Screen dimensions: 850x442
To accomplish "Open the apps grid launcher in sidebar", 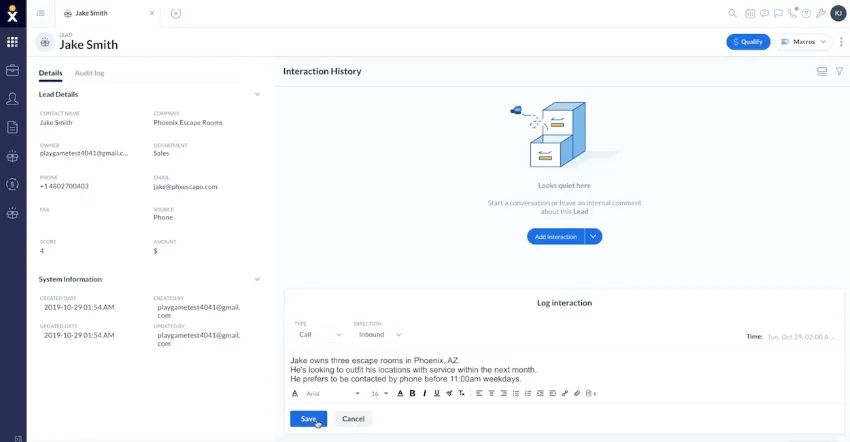I will (x=12, y=42).
